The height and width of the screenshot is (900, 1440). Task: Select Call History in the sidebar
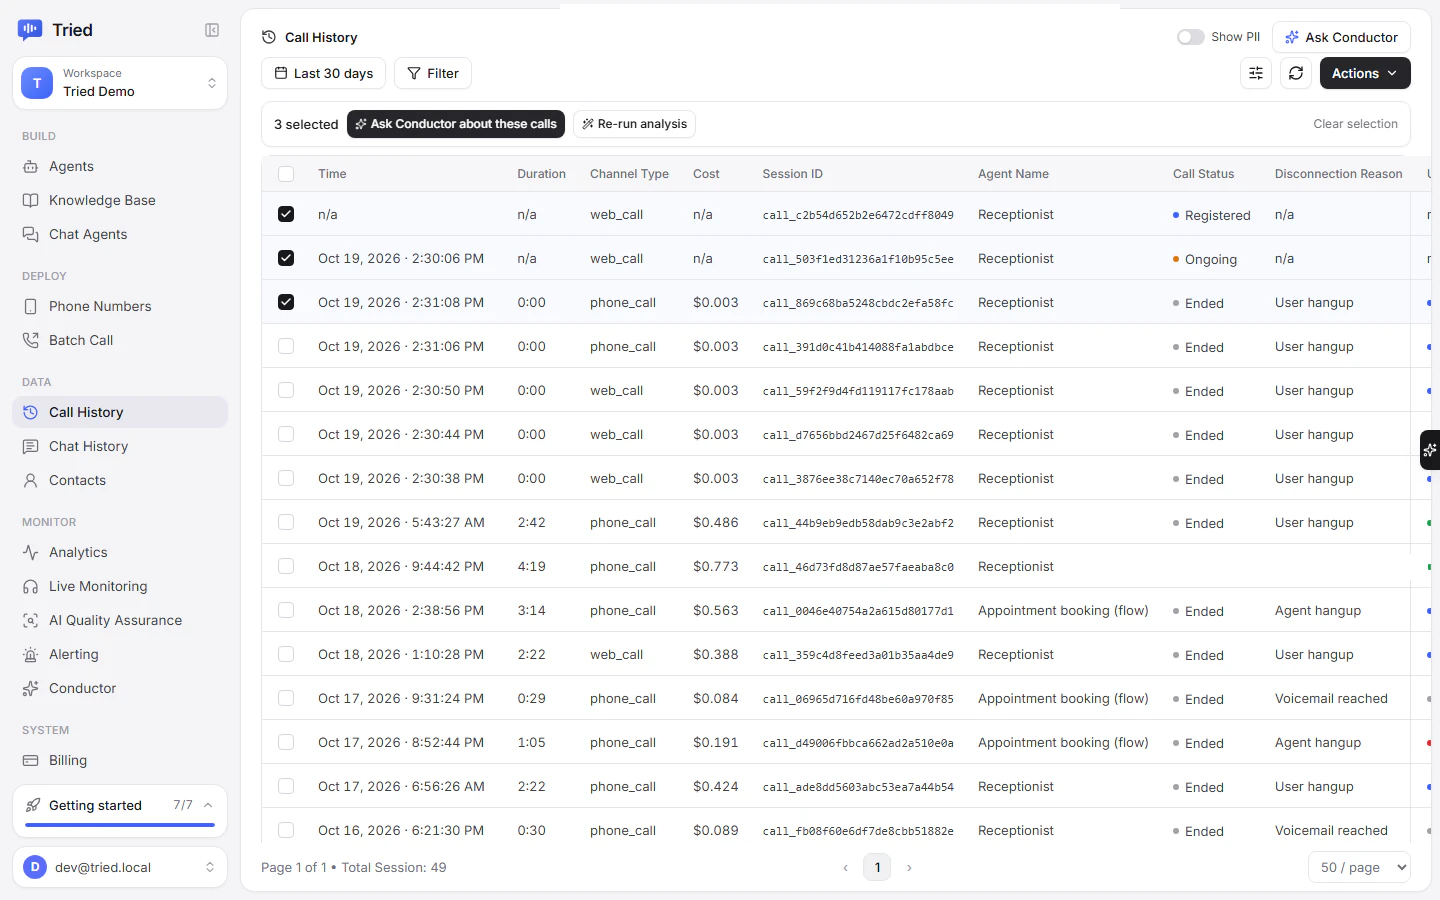point(120,412)
